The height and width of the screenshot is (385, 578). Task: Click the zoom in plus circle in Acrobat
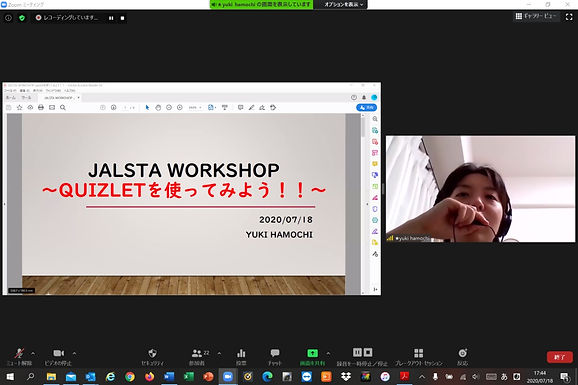(180, 107)
